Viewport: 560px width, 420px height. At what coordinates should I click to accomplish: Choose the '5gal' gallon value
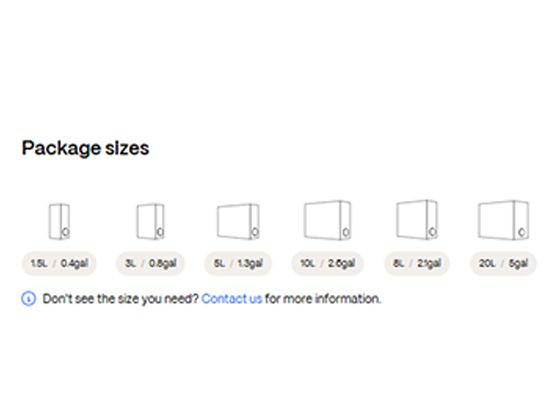coord(518,264)
